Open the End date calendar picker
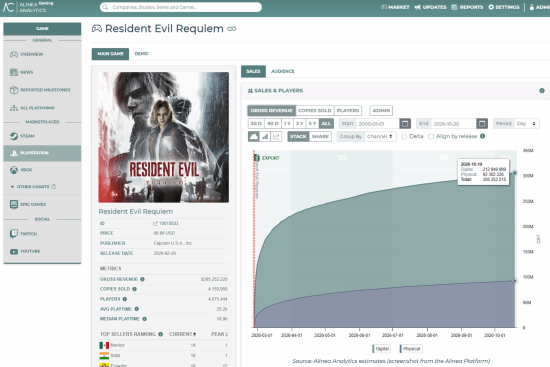The image size is (550, 367). pyautogui.click(x=482, y=124)
